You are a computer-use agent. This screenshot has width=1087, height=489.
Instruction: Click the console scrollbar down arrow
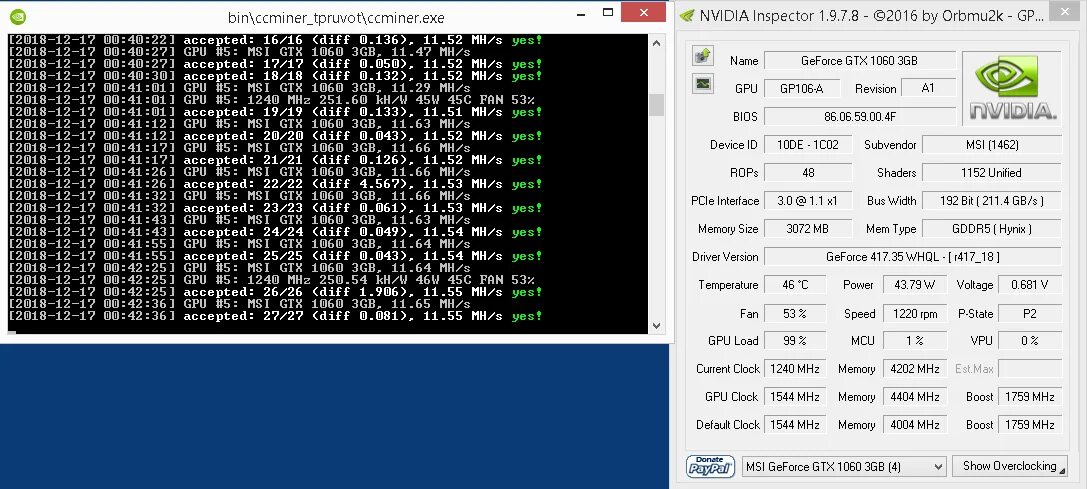[x=656, y=325]
